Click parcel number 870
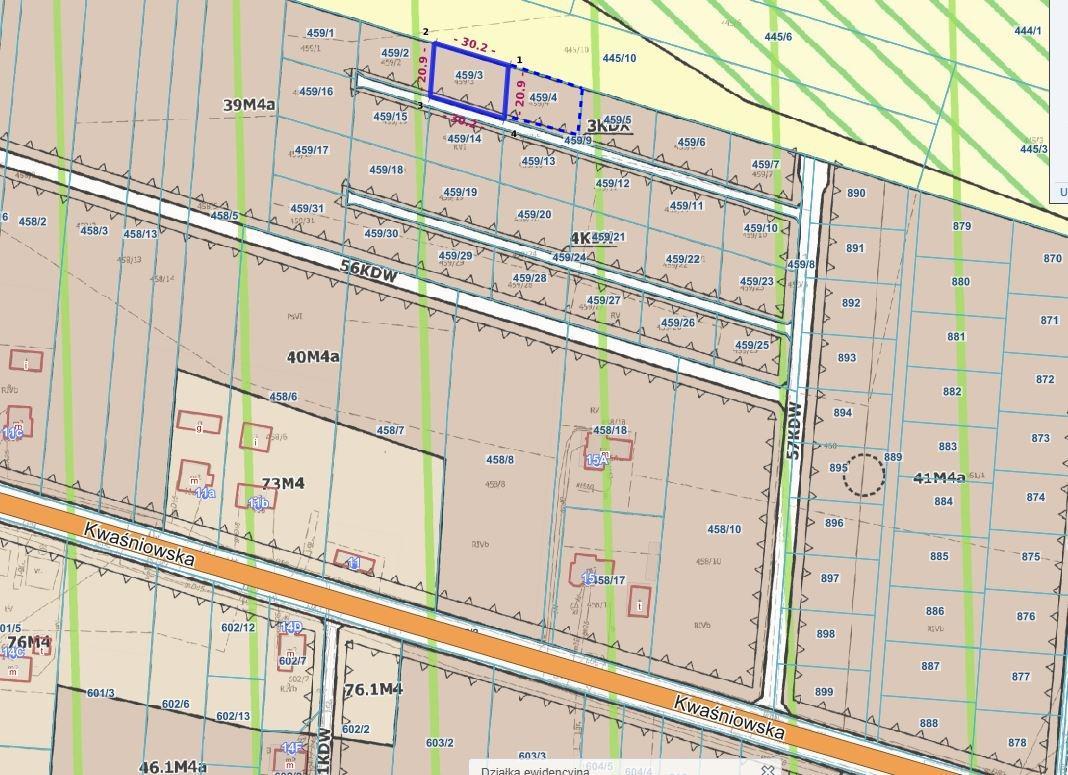The image size is (1068, 775). [x=1052, y=258]
